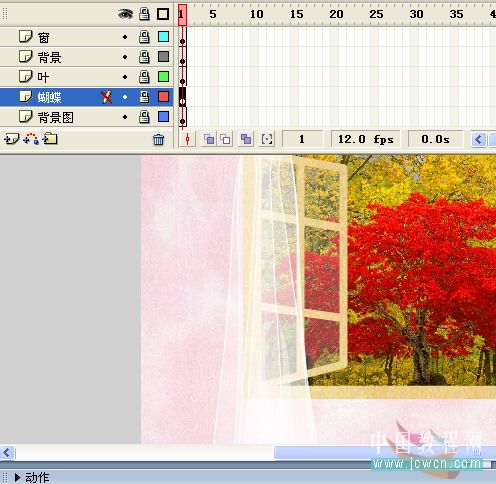Click frame 10 on the timeline ruler
The image size is (496, 484).
[x=257, y=14]
